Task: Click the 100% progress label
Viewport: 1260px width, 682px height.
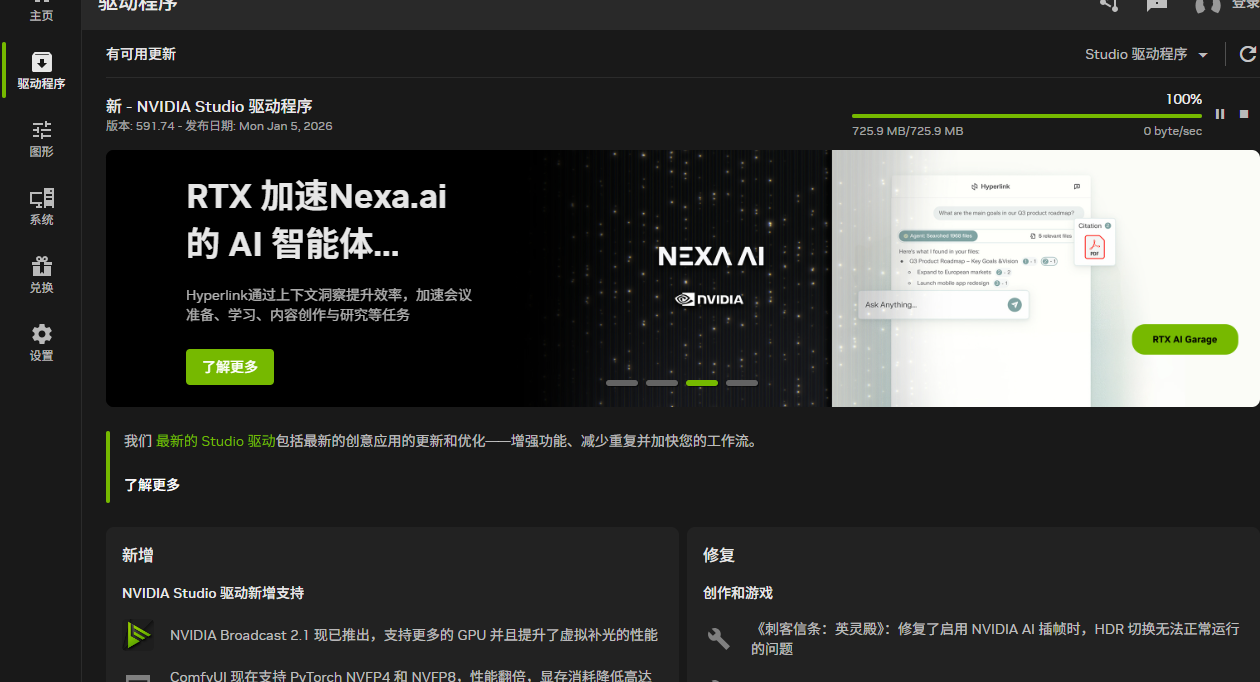Action: coord(1184,99)
